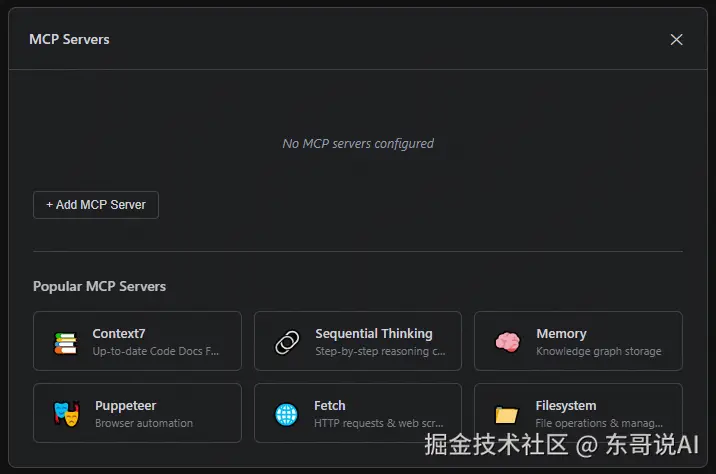Click the Fetch globe icon
The width and height of the screenshot is (716, 474).
tap(287, 414)
